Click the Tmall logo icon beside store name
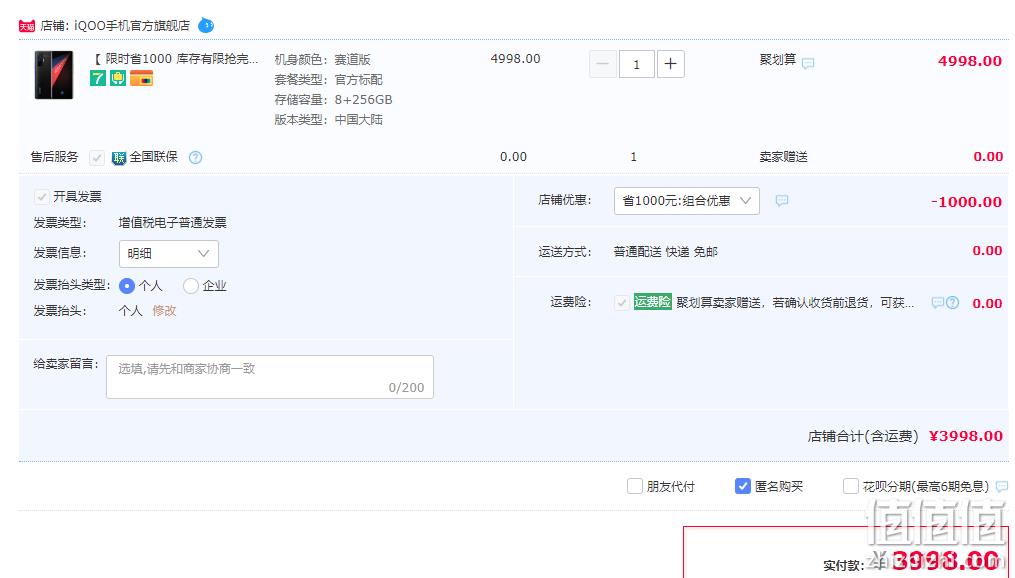The height and width of the screenshot is (578, 1015). click(x=27, y=26)
